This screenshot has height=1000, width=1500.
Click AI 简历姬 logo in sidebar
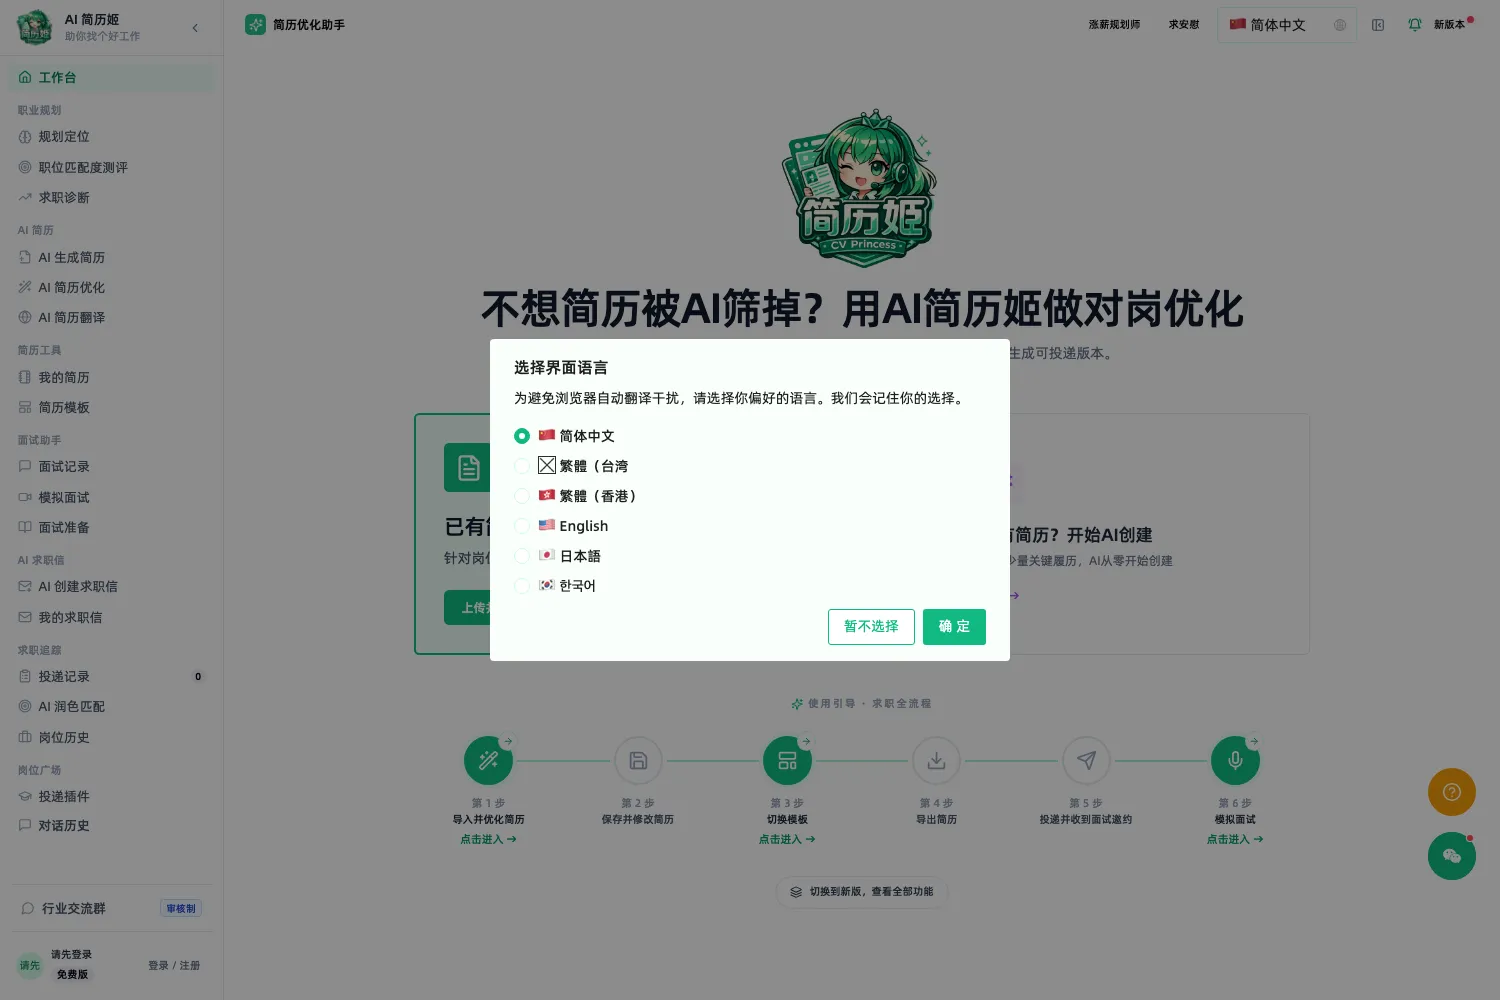34,27
